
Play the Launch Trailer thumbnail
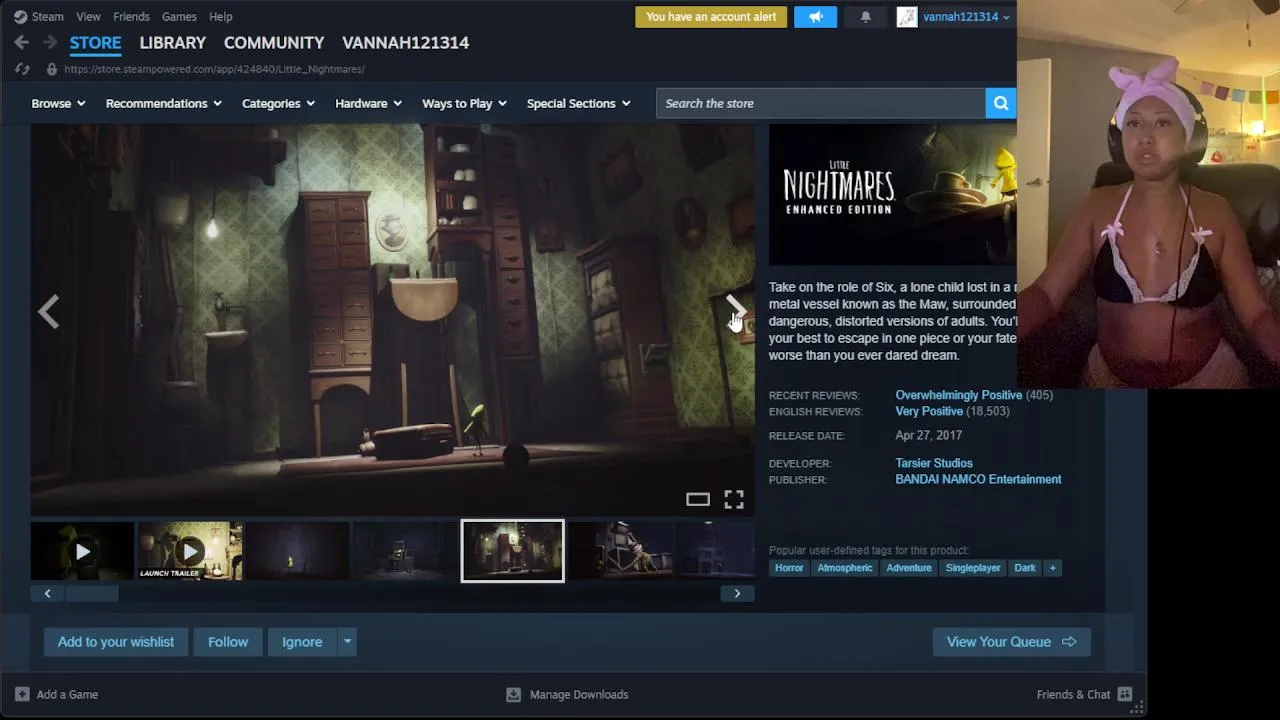(190, 551)
